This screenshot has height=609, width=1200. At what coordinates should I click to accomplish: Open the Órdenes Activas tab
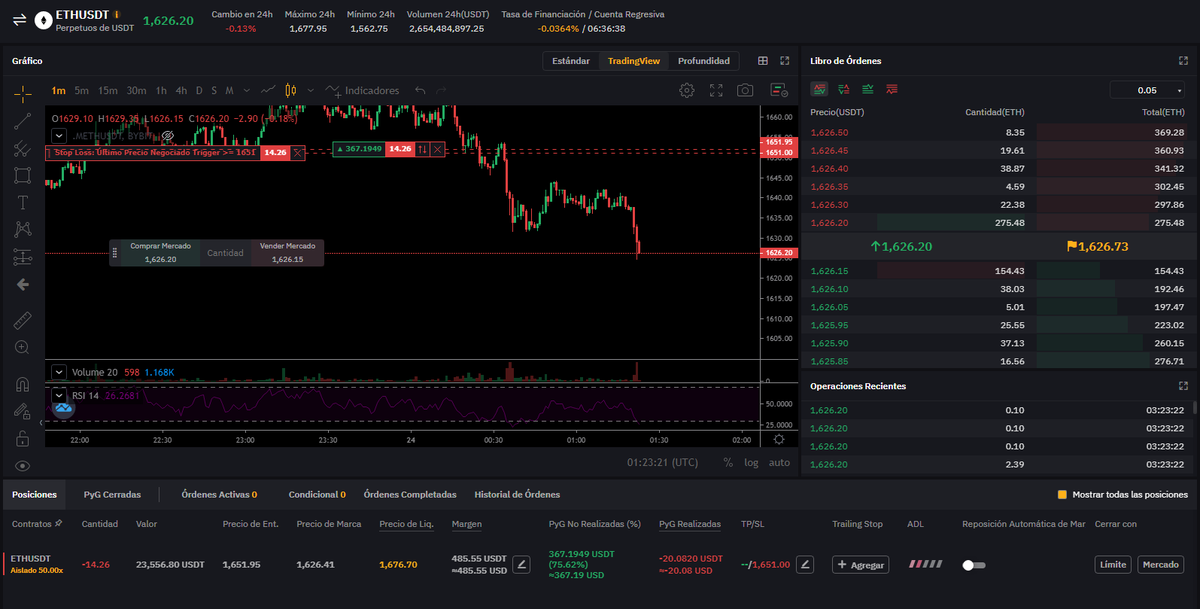(219, 494)
